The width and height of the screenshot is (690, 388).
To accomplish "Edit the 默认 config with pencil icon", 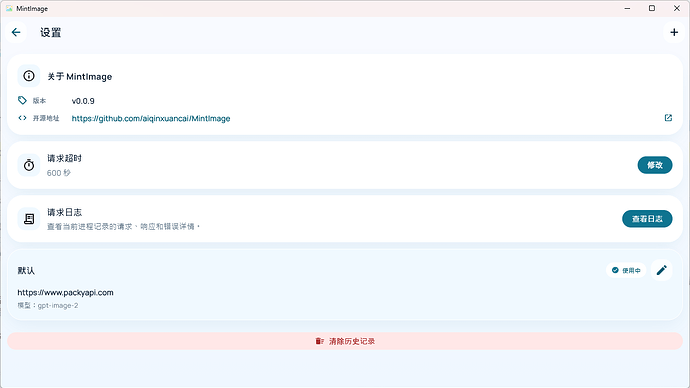I will pos(661,270).
